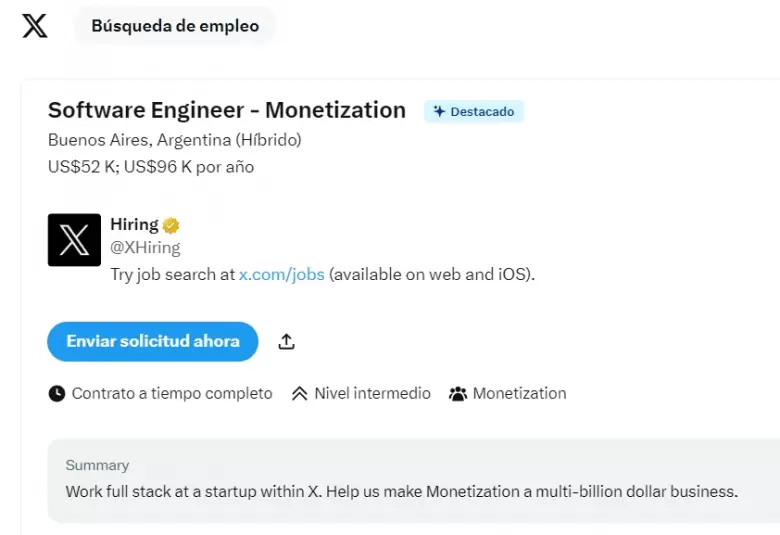Click the Hiring account name

click(134, 225)
